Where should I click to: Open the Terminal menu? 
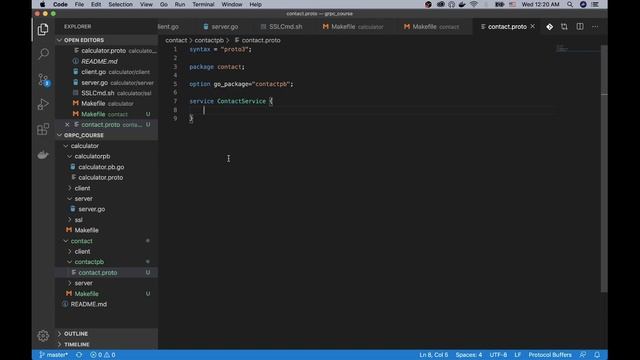[203, 4]
